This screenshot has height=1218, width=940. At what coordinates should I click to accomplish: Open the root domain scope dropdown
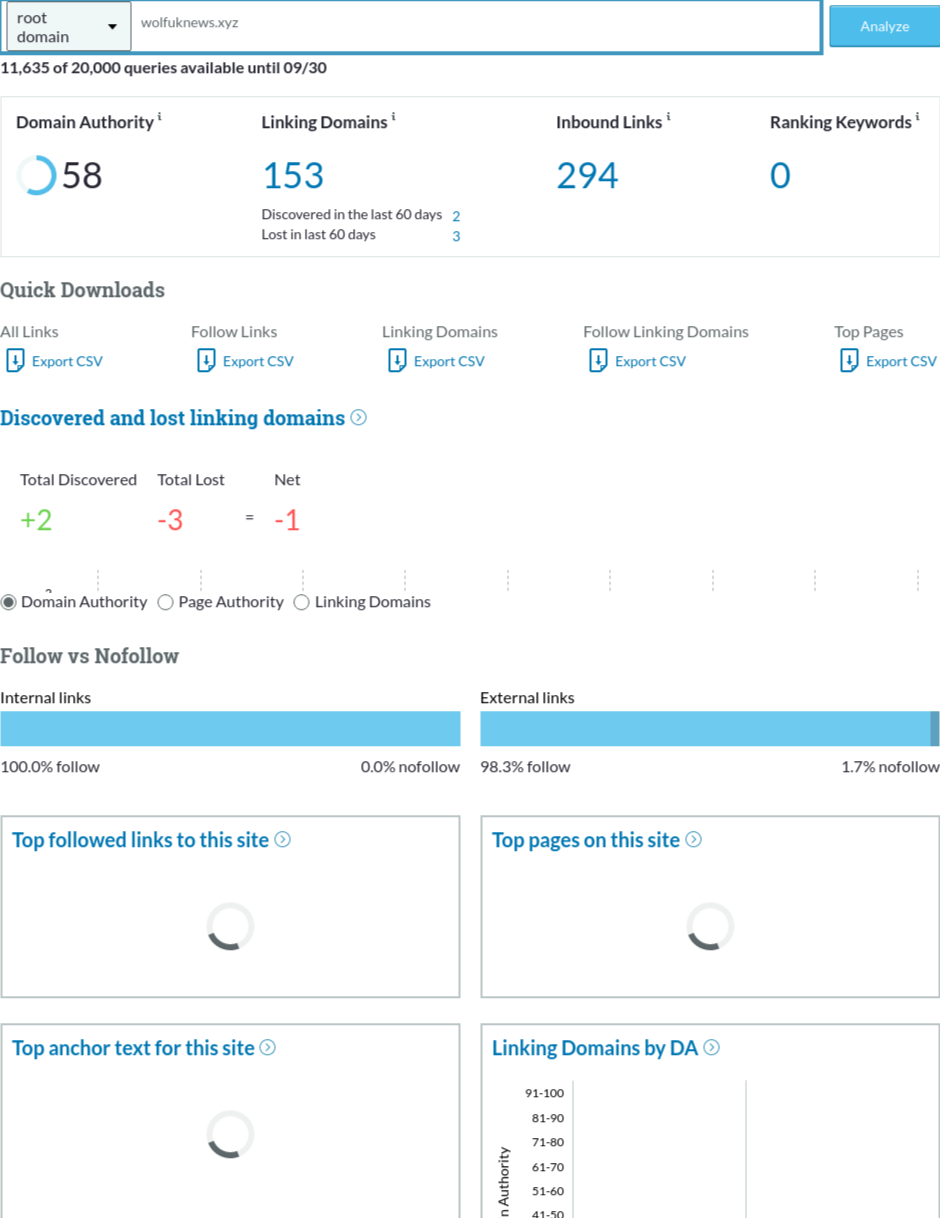point(68,27)
